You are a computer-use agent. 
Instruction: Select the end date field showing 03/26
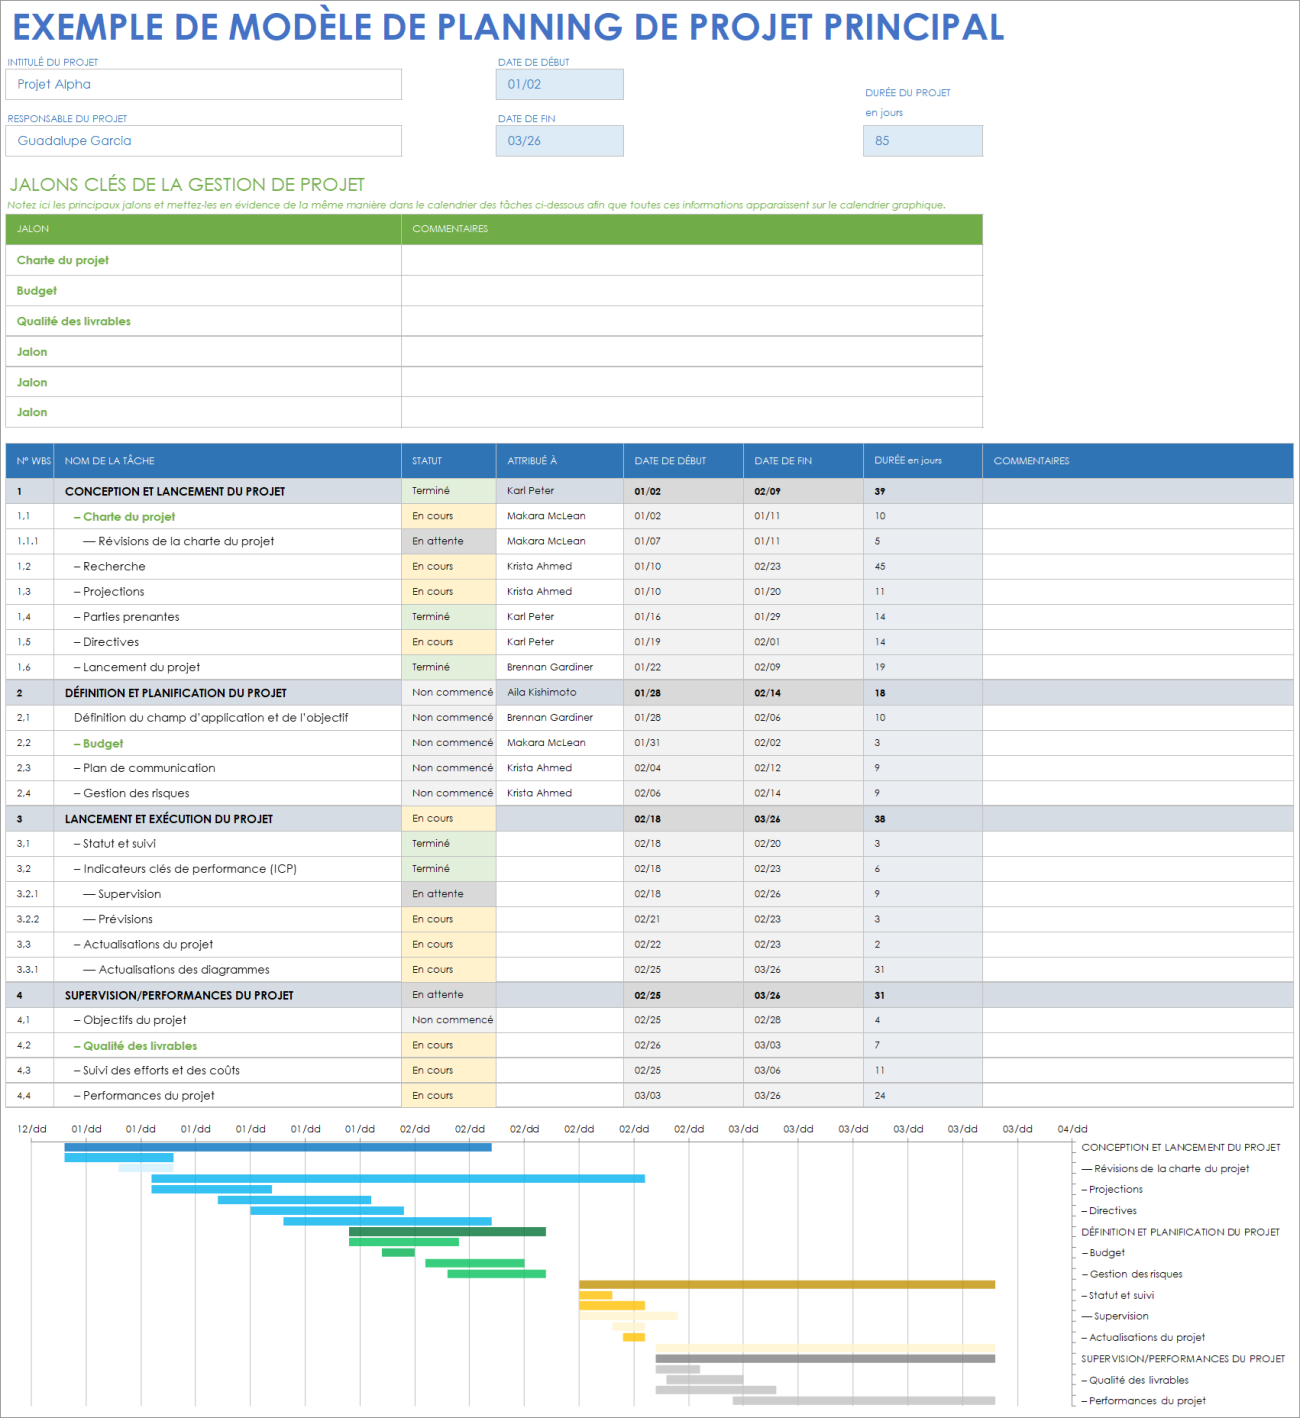(x=559, y=140)
